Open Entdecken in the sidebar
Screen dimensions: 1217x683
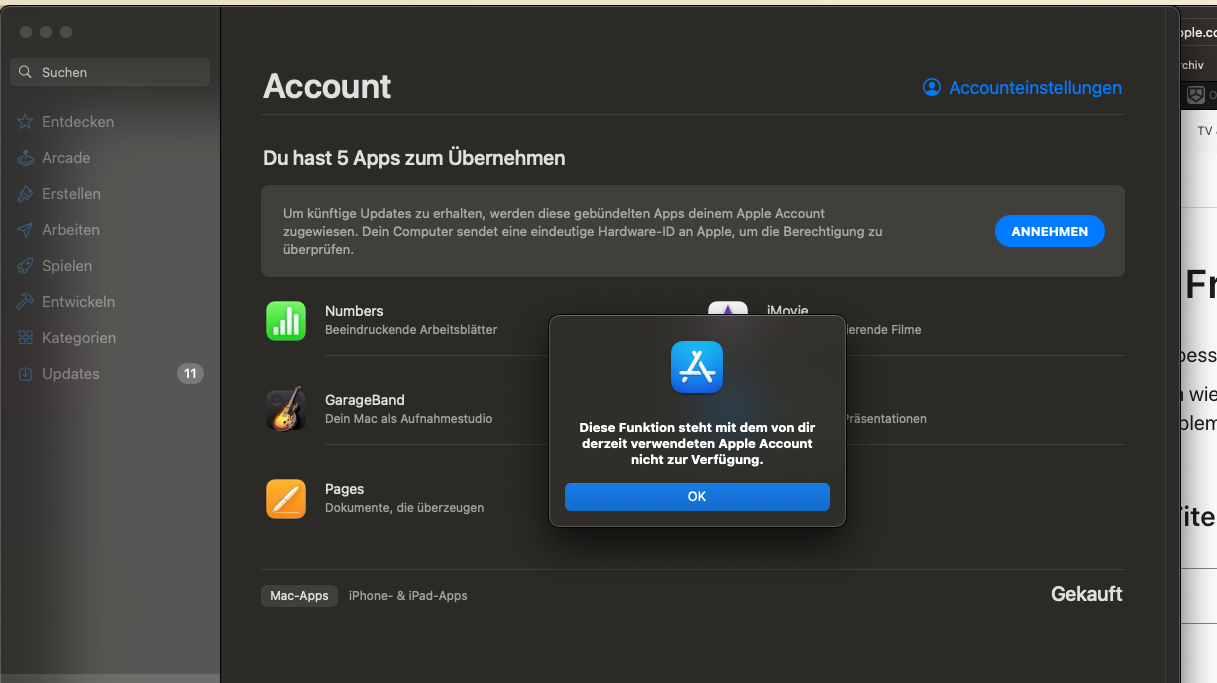(78, 122)
